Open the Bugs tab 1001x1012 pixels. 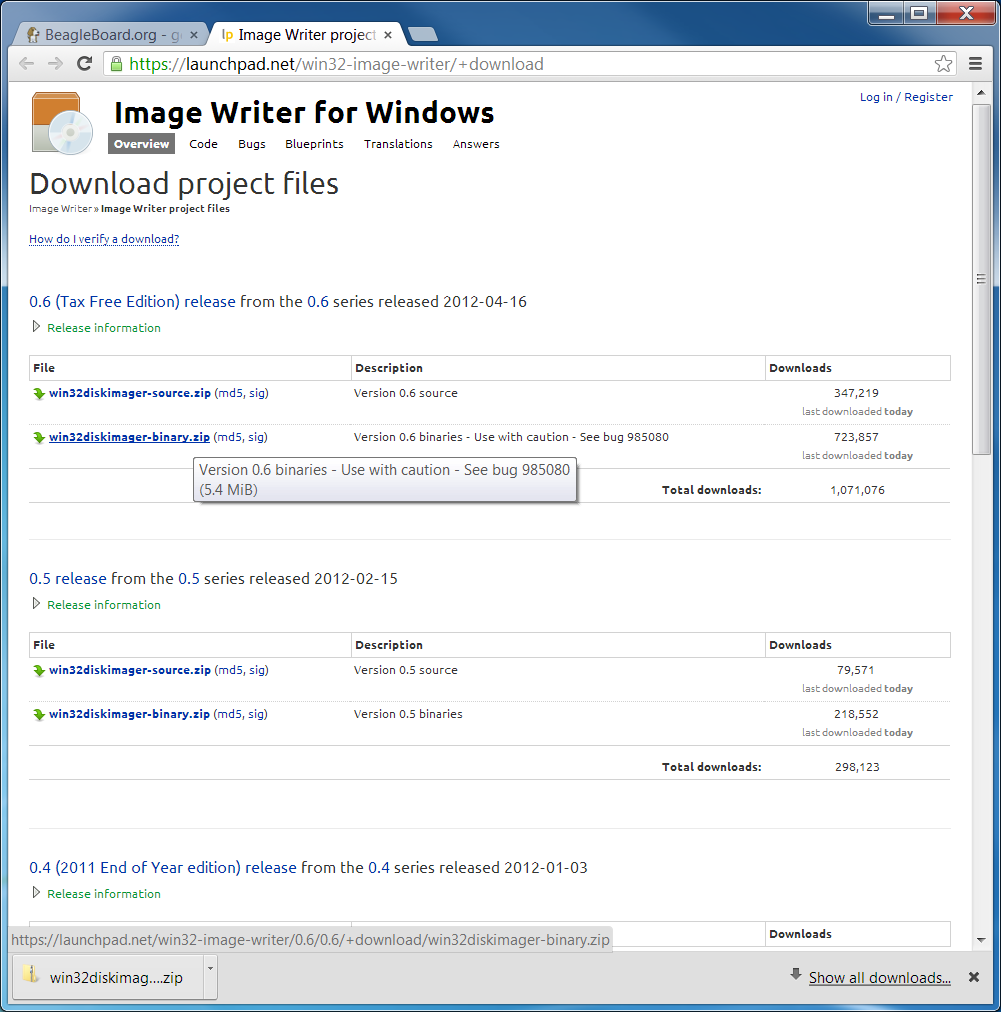252,144
